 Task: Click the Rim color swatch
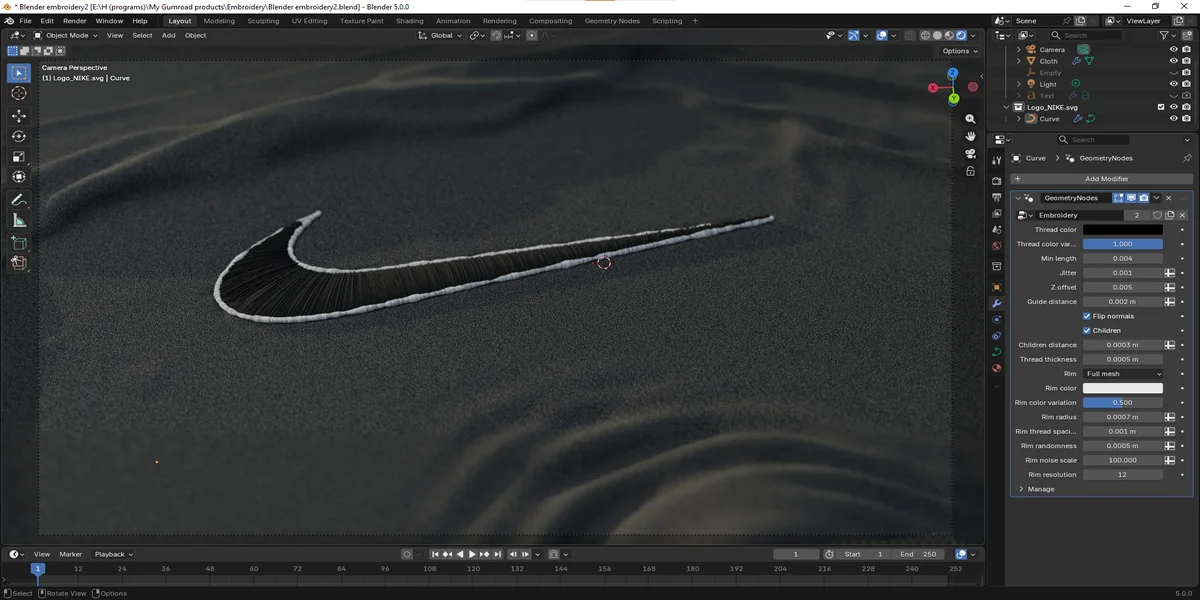tap(1122, 387)
